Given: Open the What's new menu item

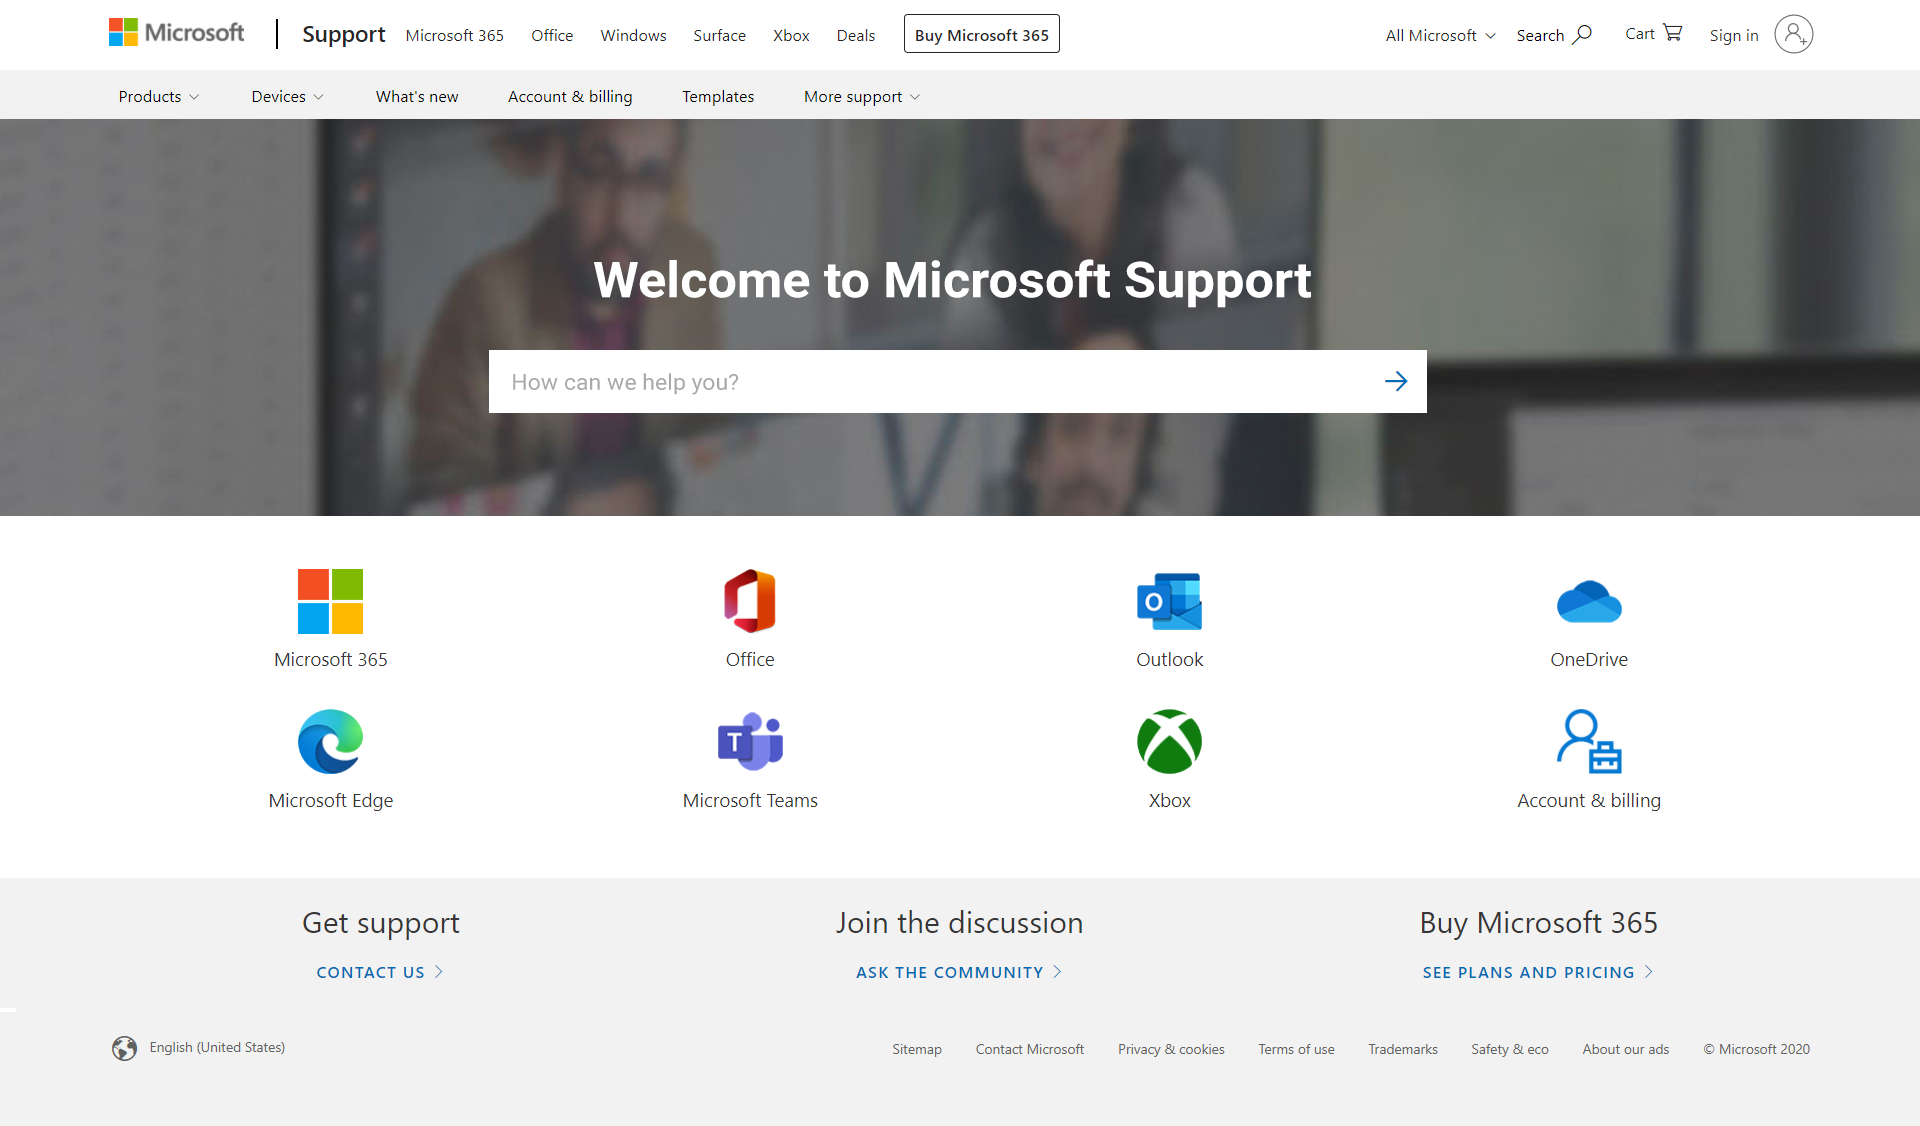Looking at the screenshot, I should coord(417,97).
